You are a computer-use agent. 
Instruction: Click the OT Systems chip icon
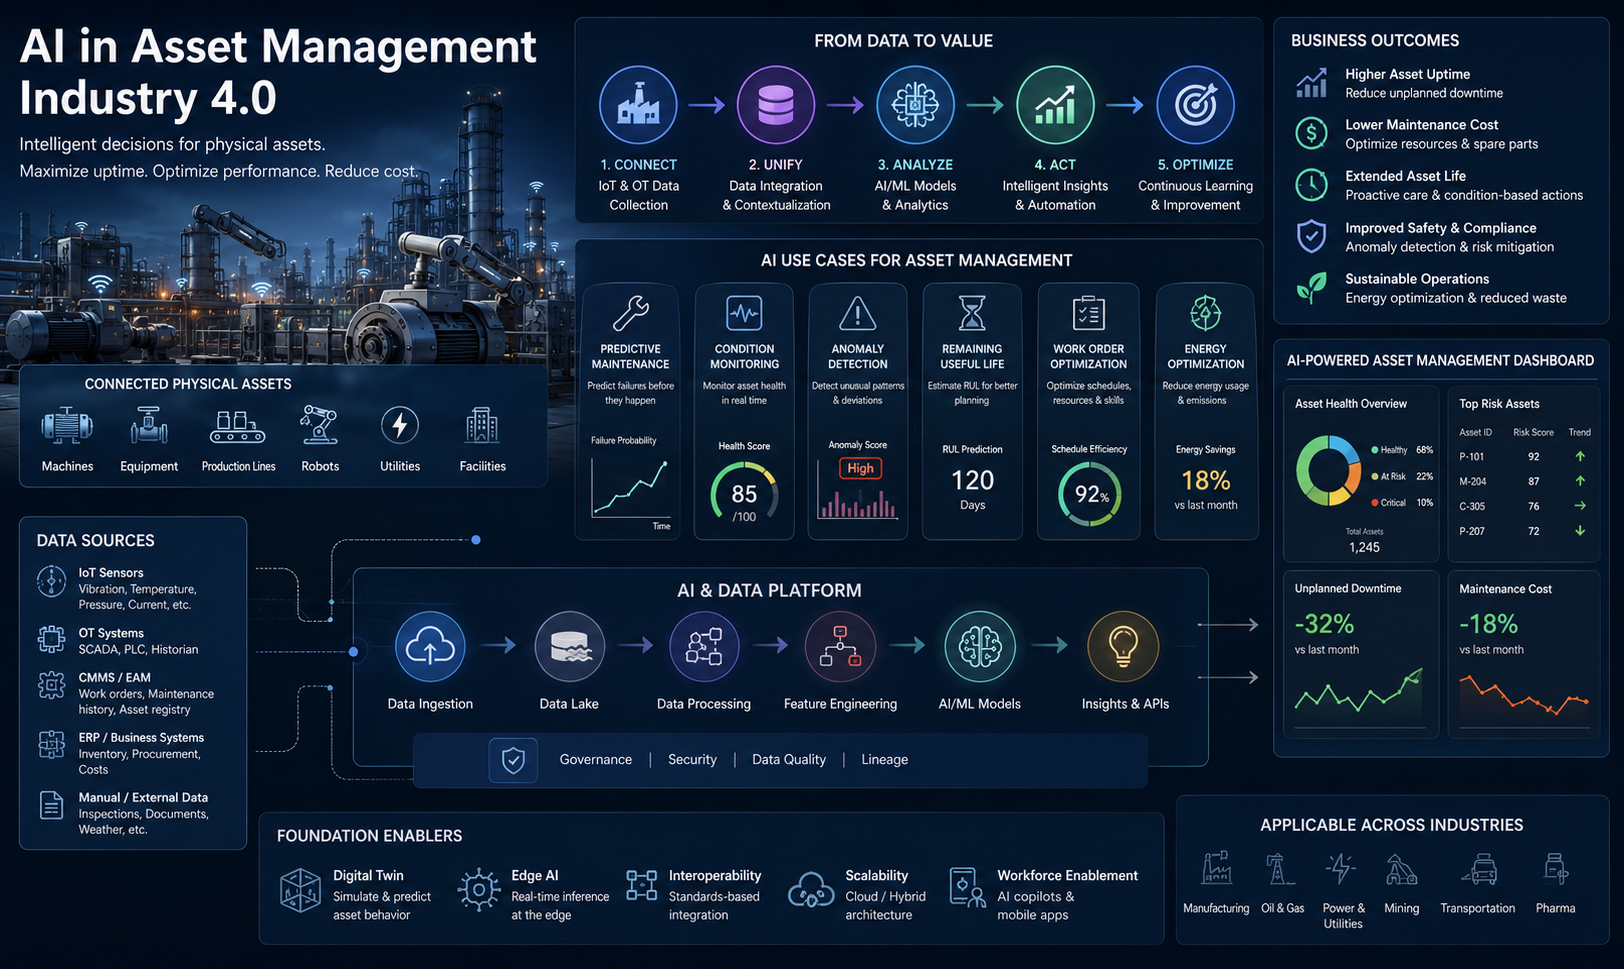pos(51,639)
